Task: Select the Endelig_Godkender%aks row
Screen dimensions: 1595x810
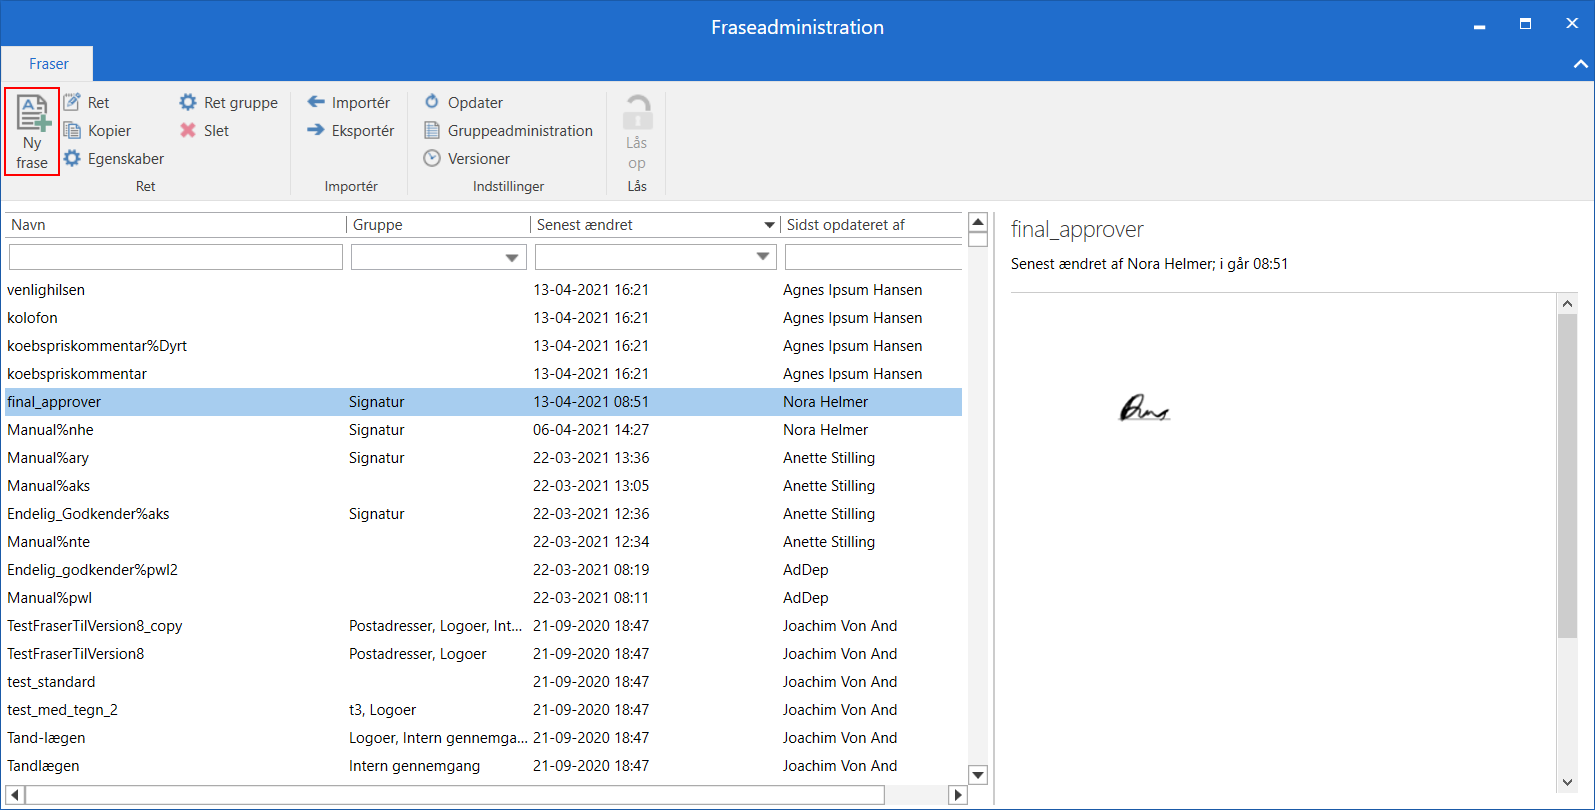Action: coord(483,514)
